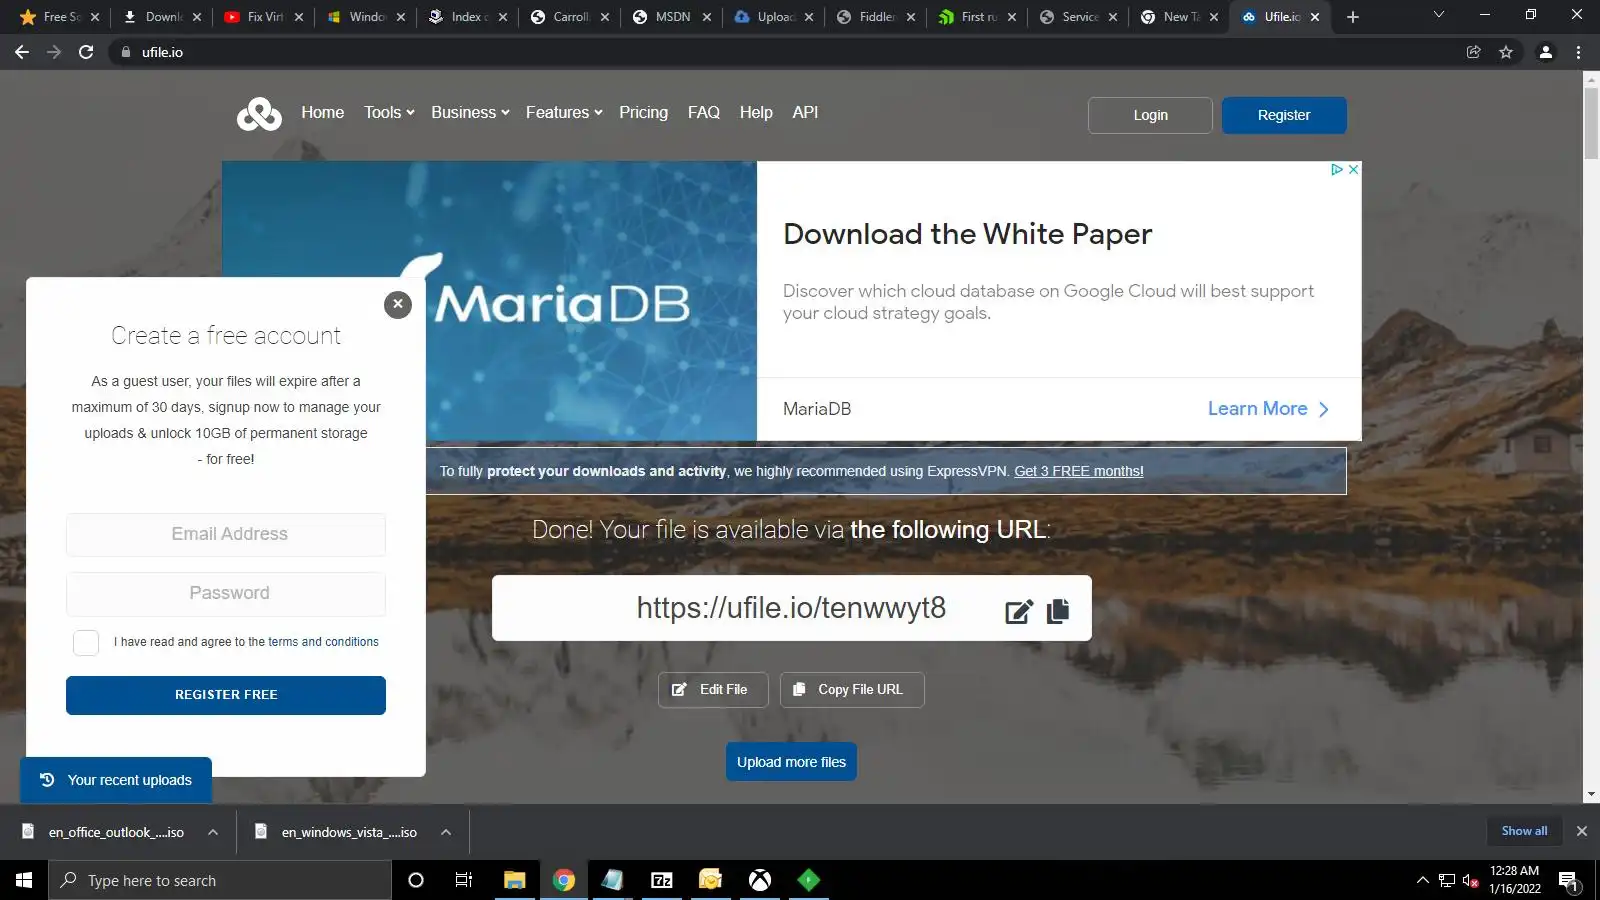This screenshot has width=1600, height=900.
Task: Open the Chrome three-dot menu
Action: (x=1579, y=52)
